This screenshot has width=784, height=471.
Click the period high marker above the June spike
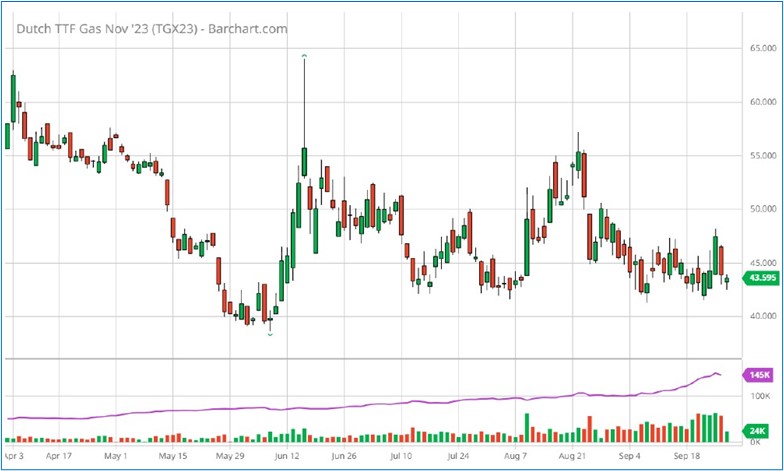coord(304,56)
